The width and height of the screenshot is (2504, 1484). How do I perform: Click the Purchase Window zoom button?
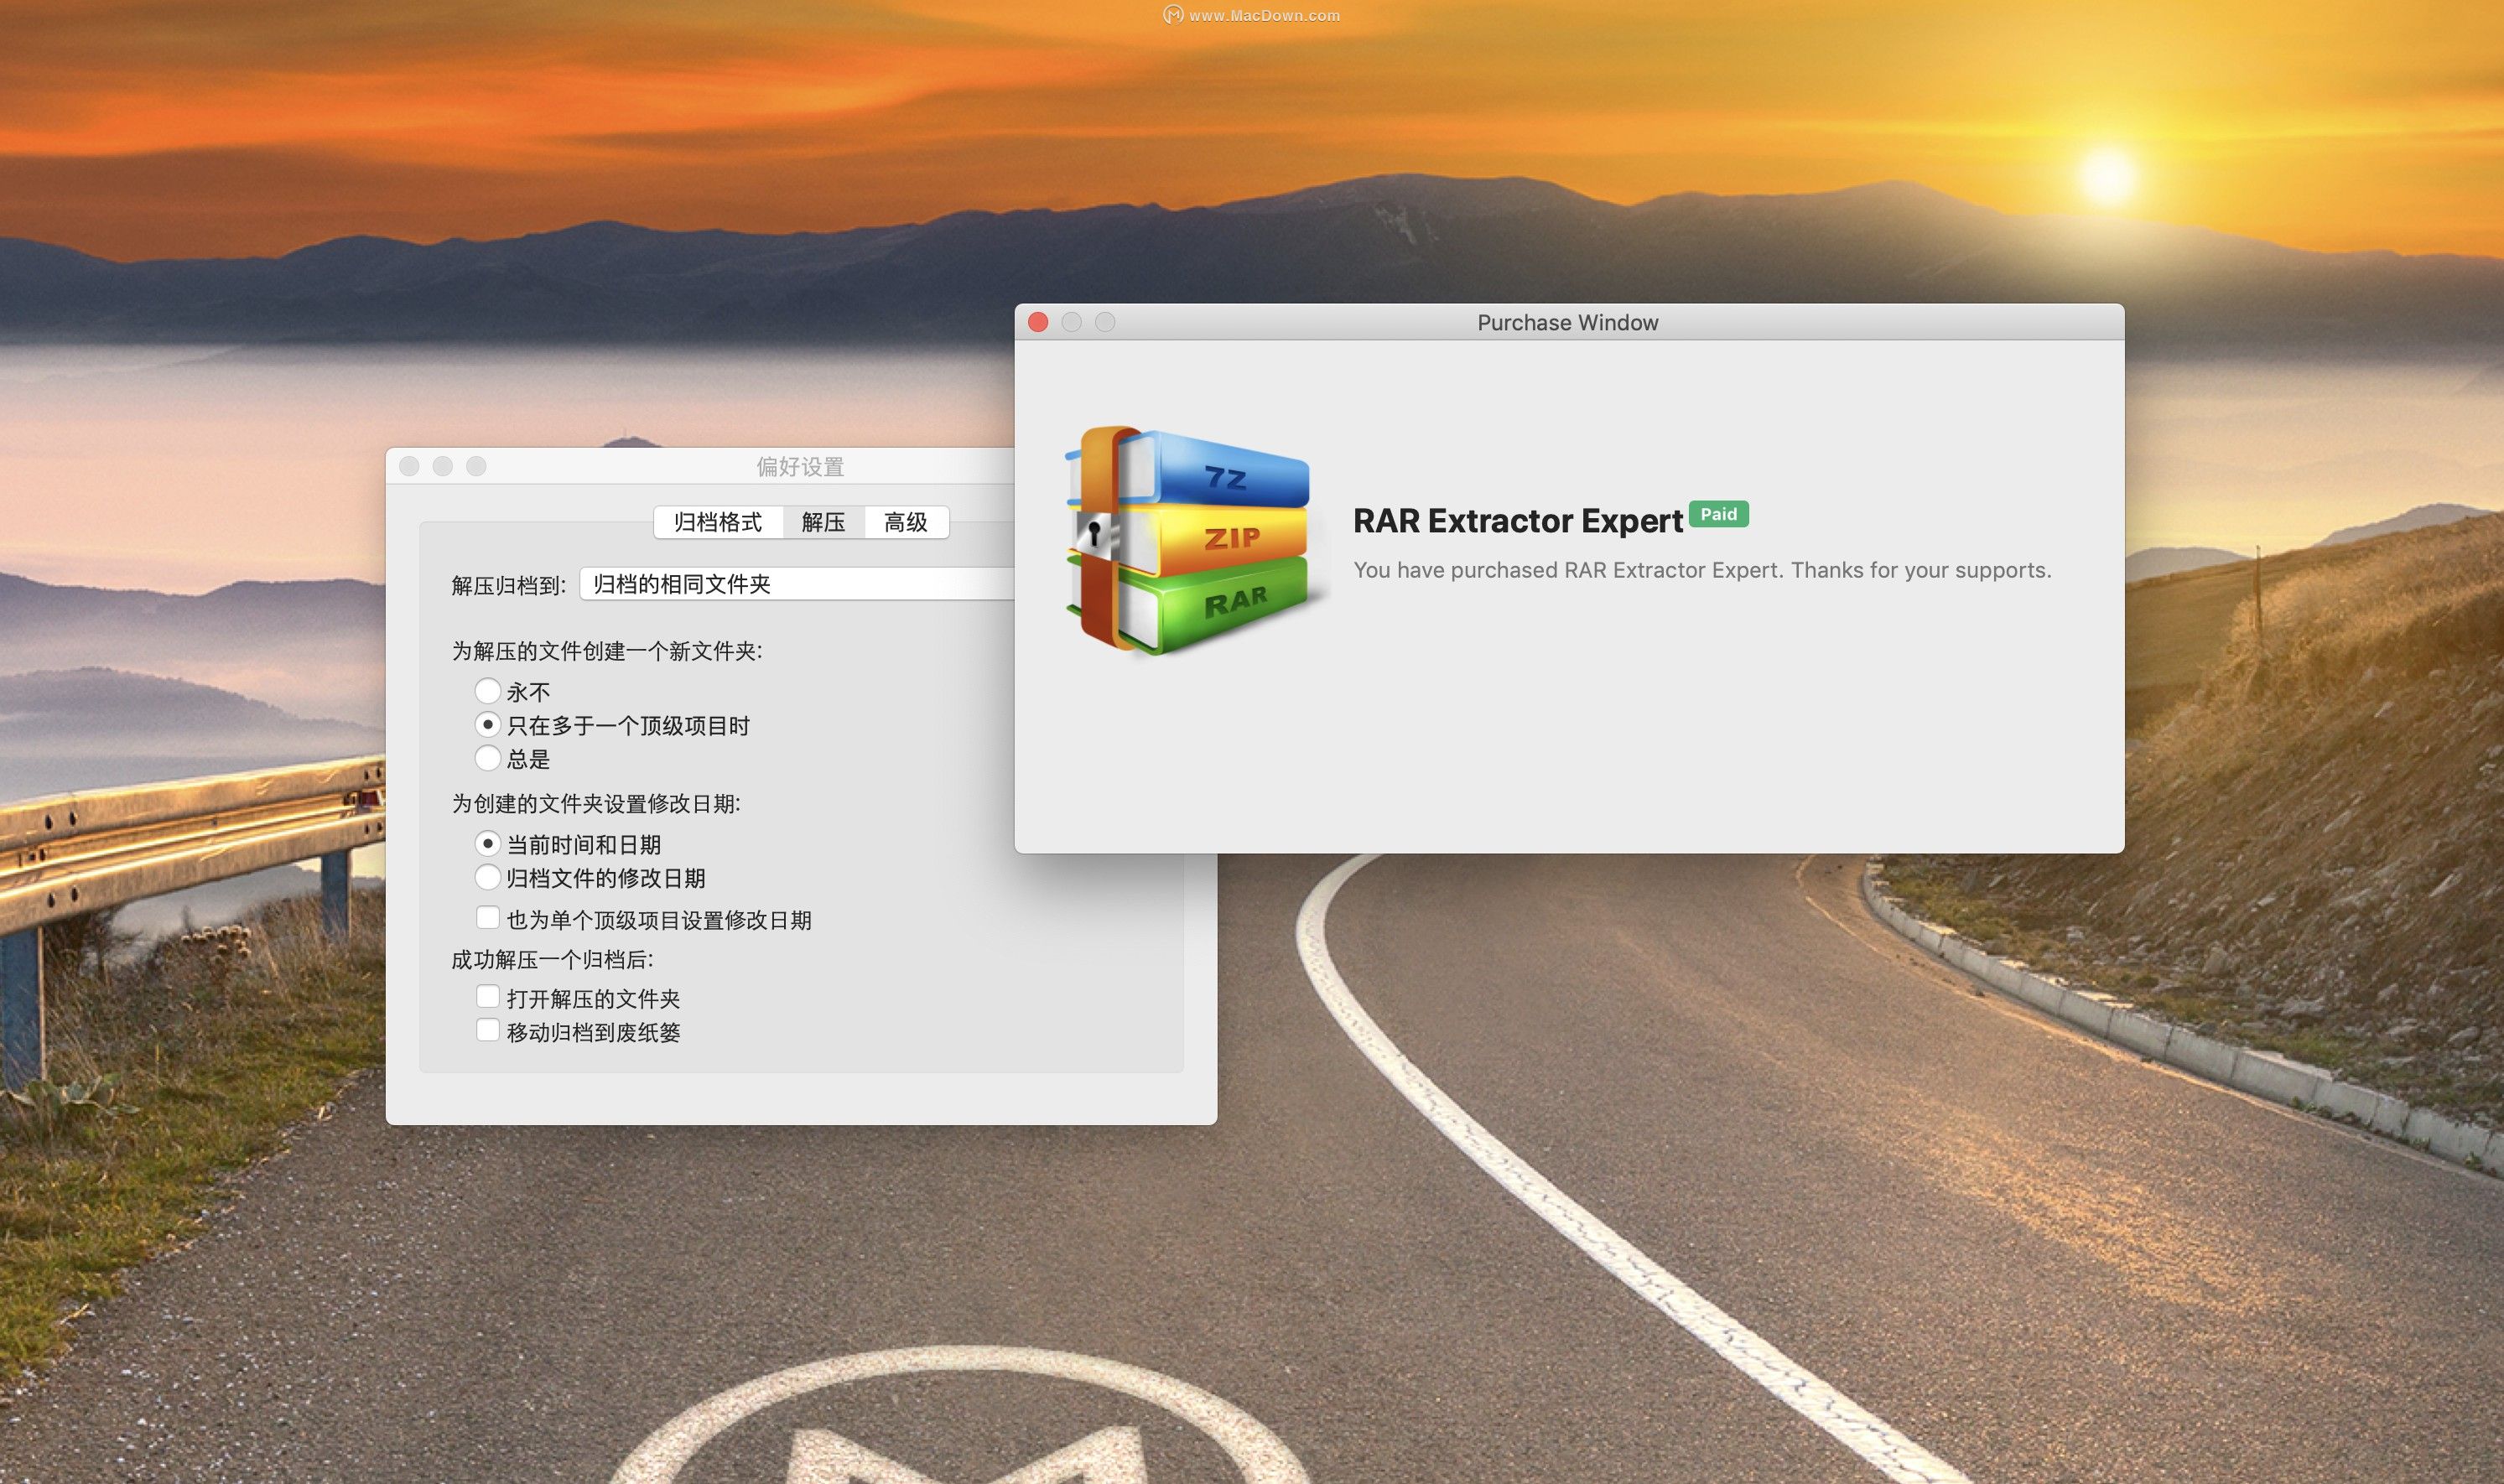tap(1105, 322)
